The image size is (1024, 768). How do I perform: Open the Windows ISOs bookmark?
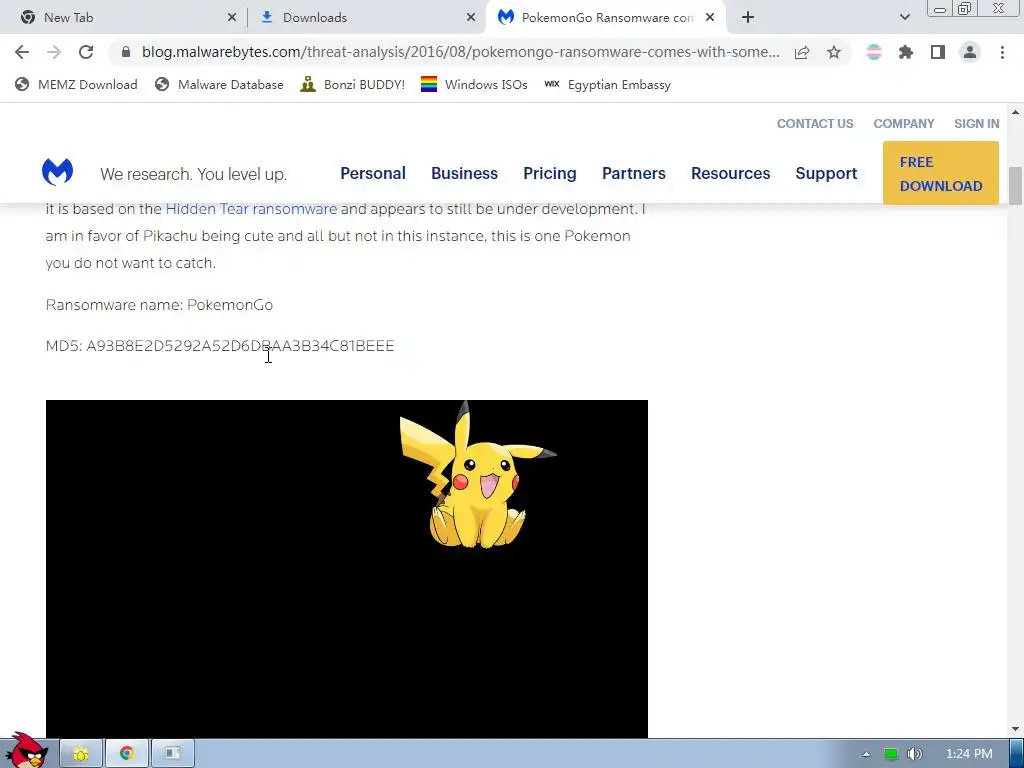tap(474, 85)
